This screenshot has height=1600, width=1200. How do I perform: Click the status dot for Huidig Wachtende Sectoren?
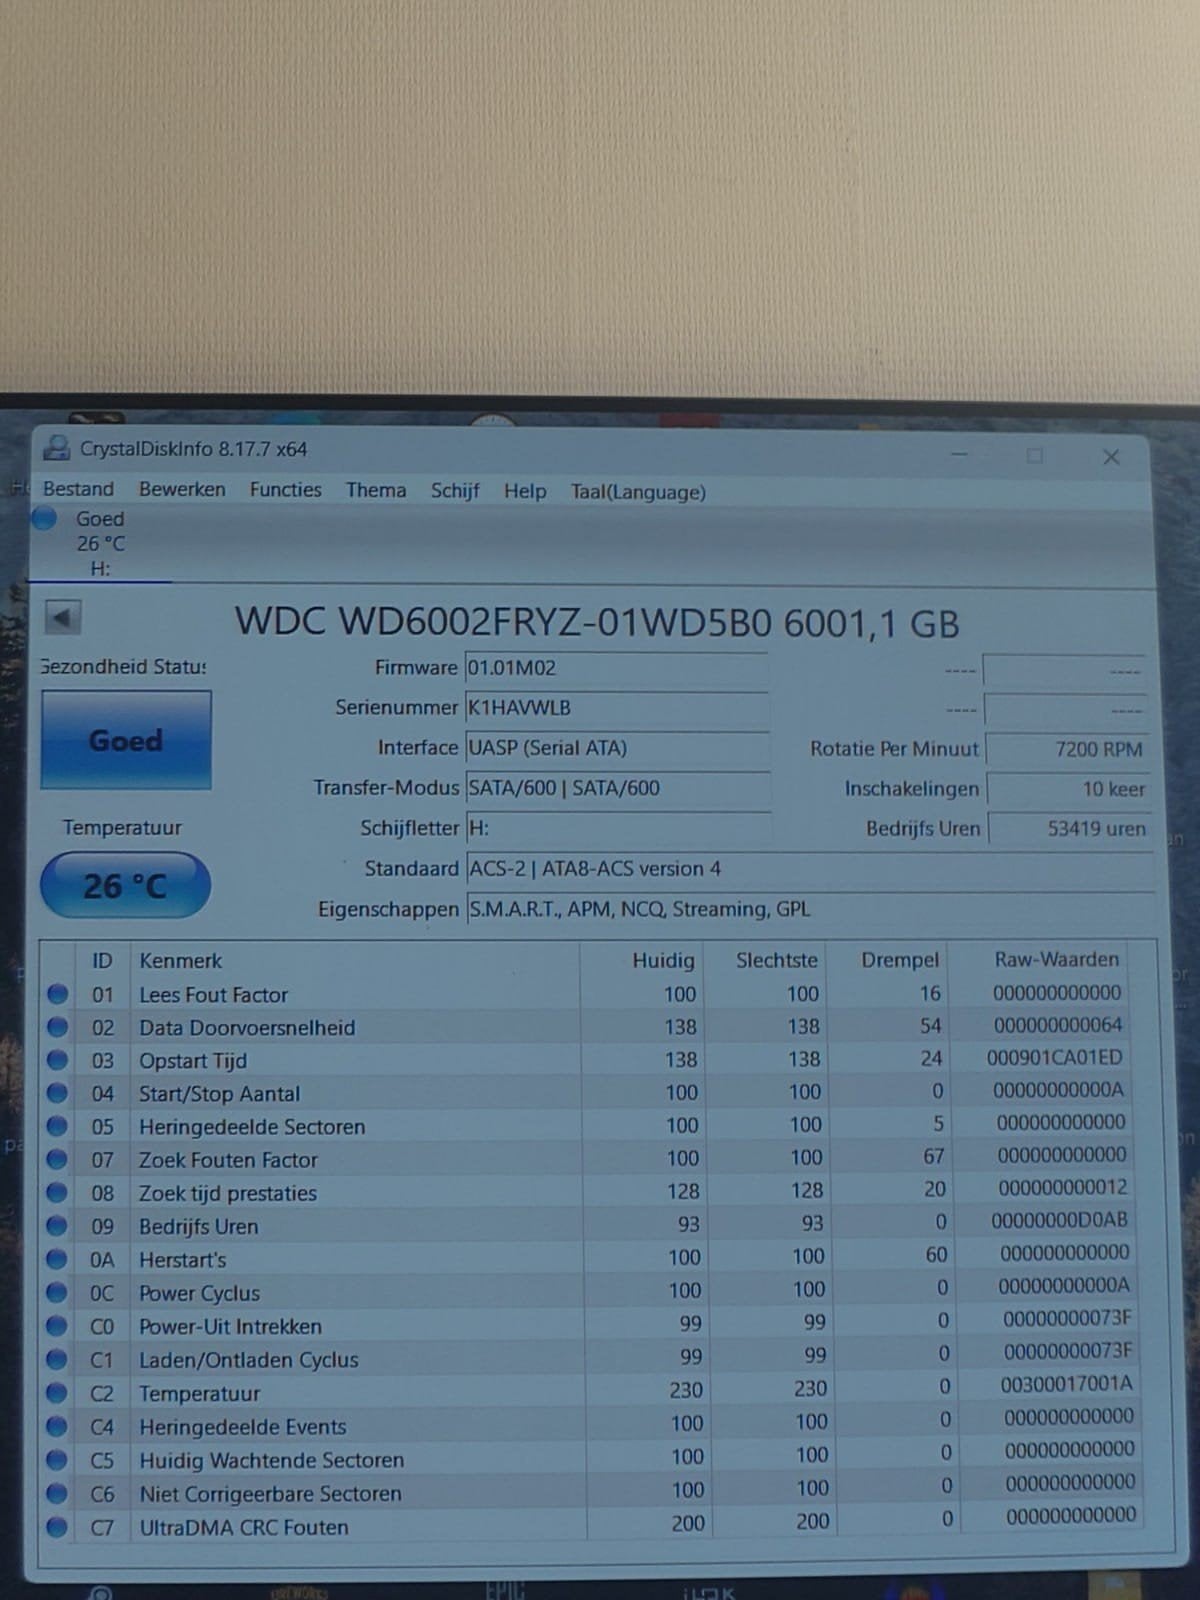58,1460
